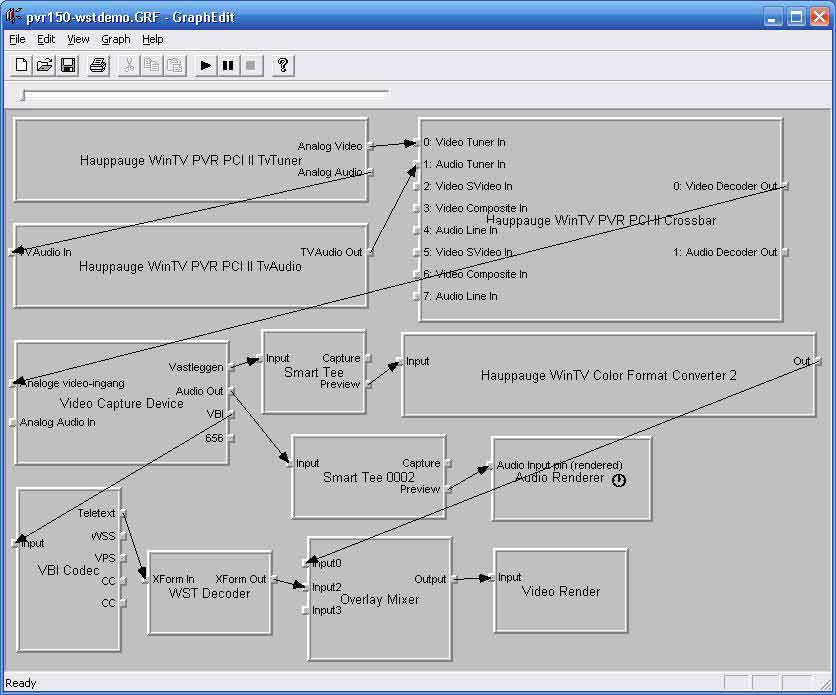The width and height of the screenshot is (836, 695).
Task: Pause the graph with Pause button
Action: pos(228,66)
